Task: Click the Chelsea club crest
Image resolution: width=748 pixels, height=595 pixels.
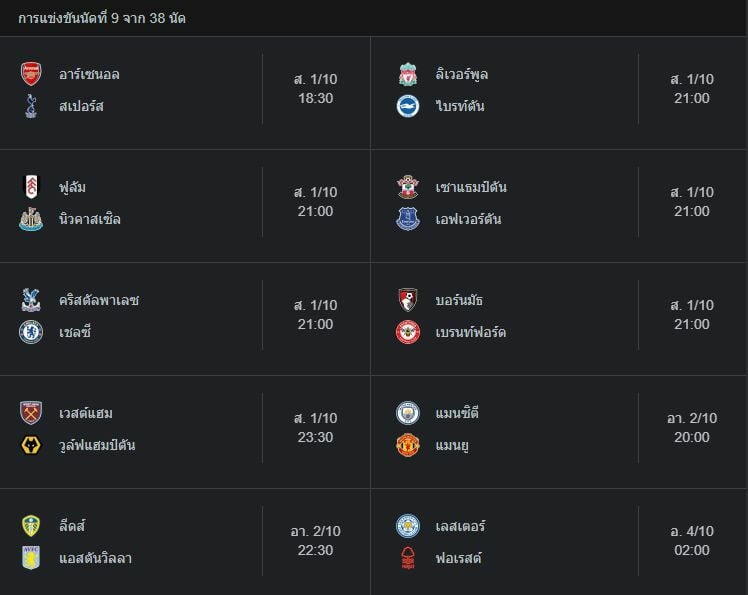Action: (x=31, y=332)
